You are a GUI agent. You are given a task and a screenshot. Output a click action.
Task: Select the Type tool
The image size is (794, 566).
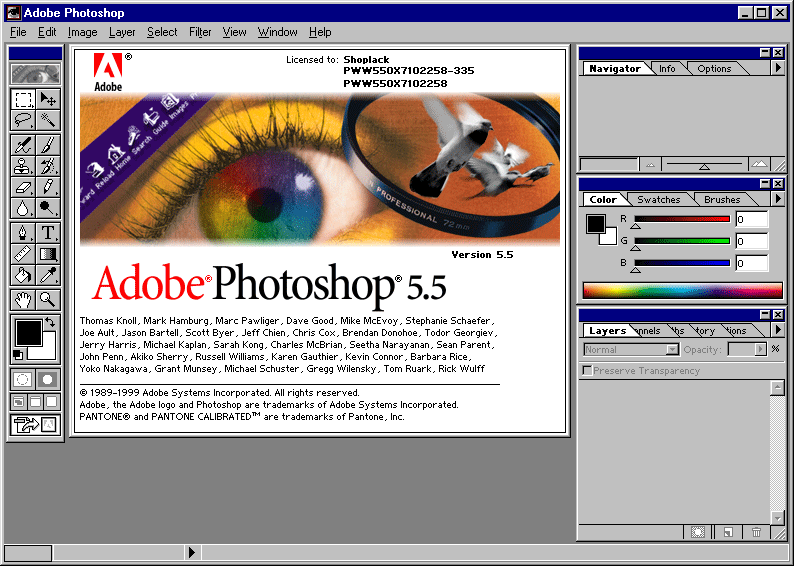click(x=48, y=233)
